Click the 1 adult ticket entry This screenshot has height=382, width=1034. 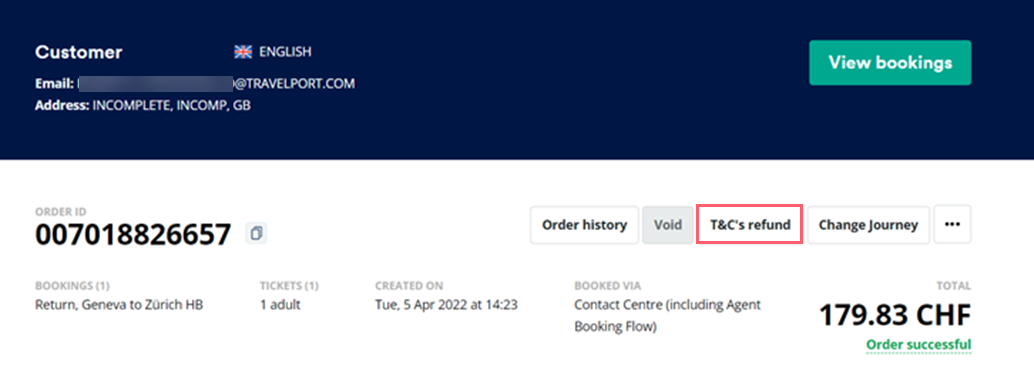pos(280,305)
